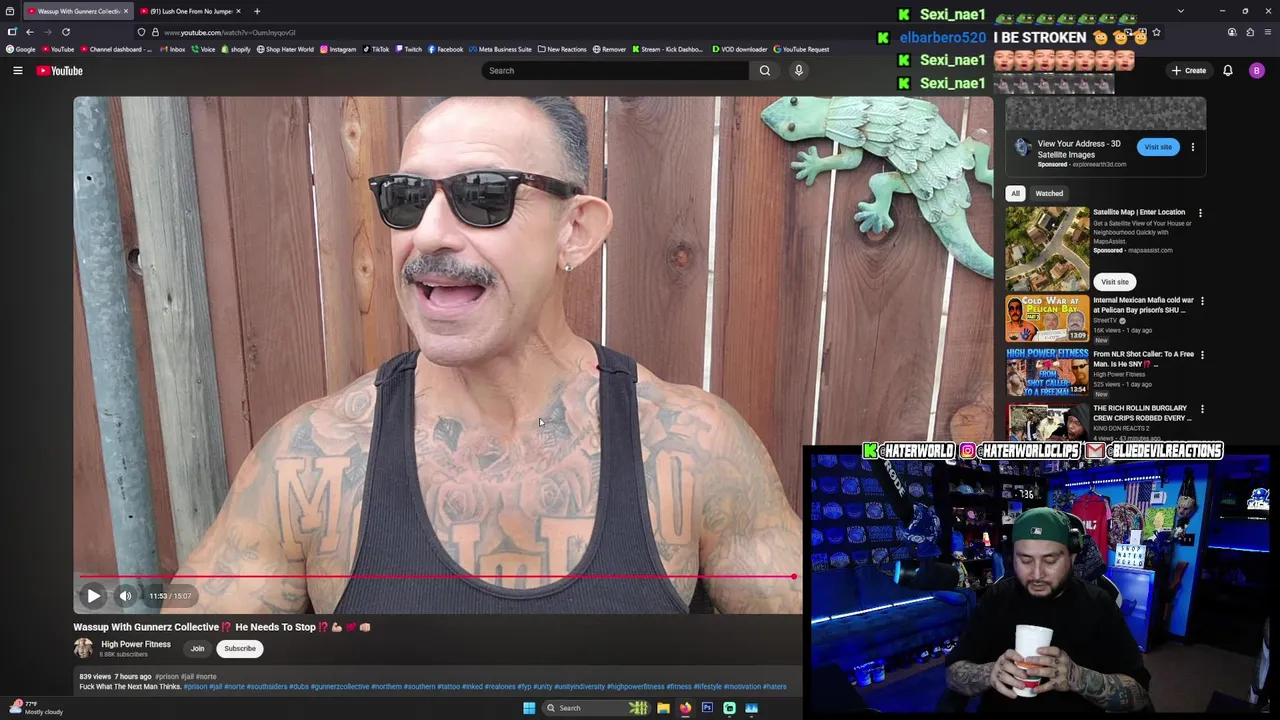Open options for View Your Address ad
Viewport: 1280px width, 720px height.
(x=1192, y=147)
